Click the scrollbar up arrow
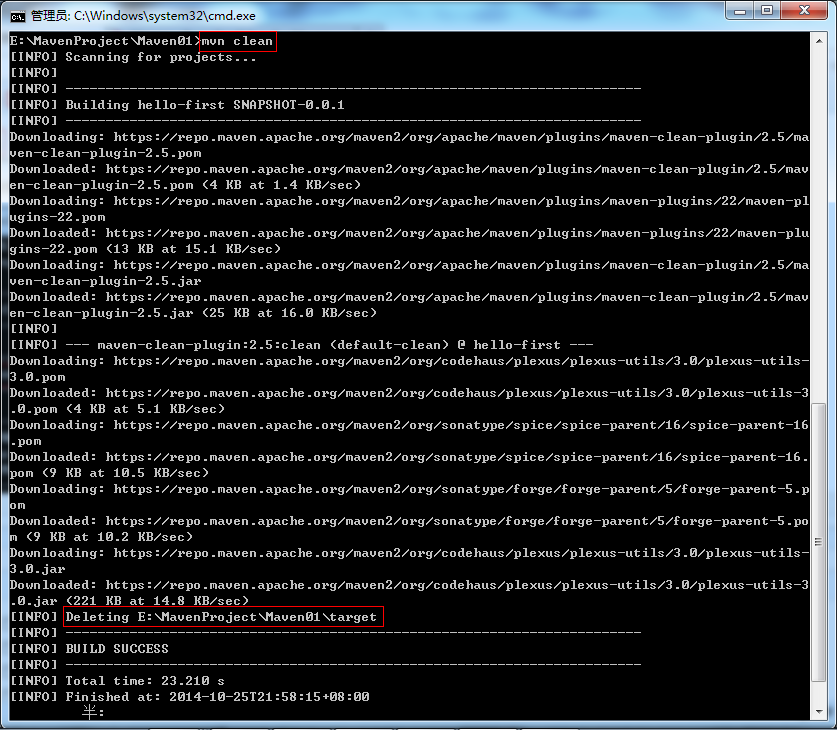This screenshot has width=837, height=730. [x=819, y=41]
